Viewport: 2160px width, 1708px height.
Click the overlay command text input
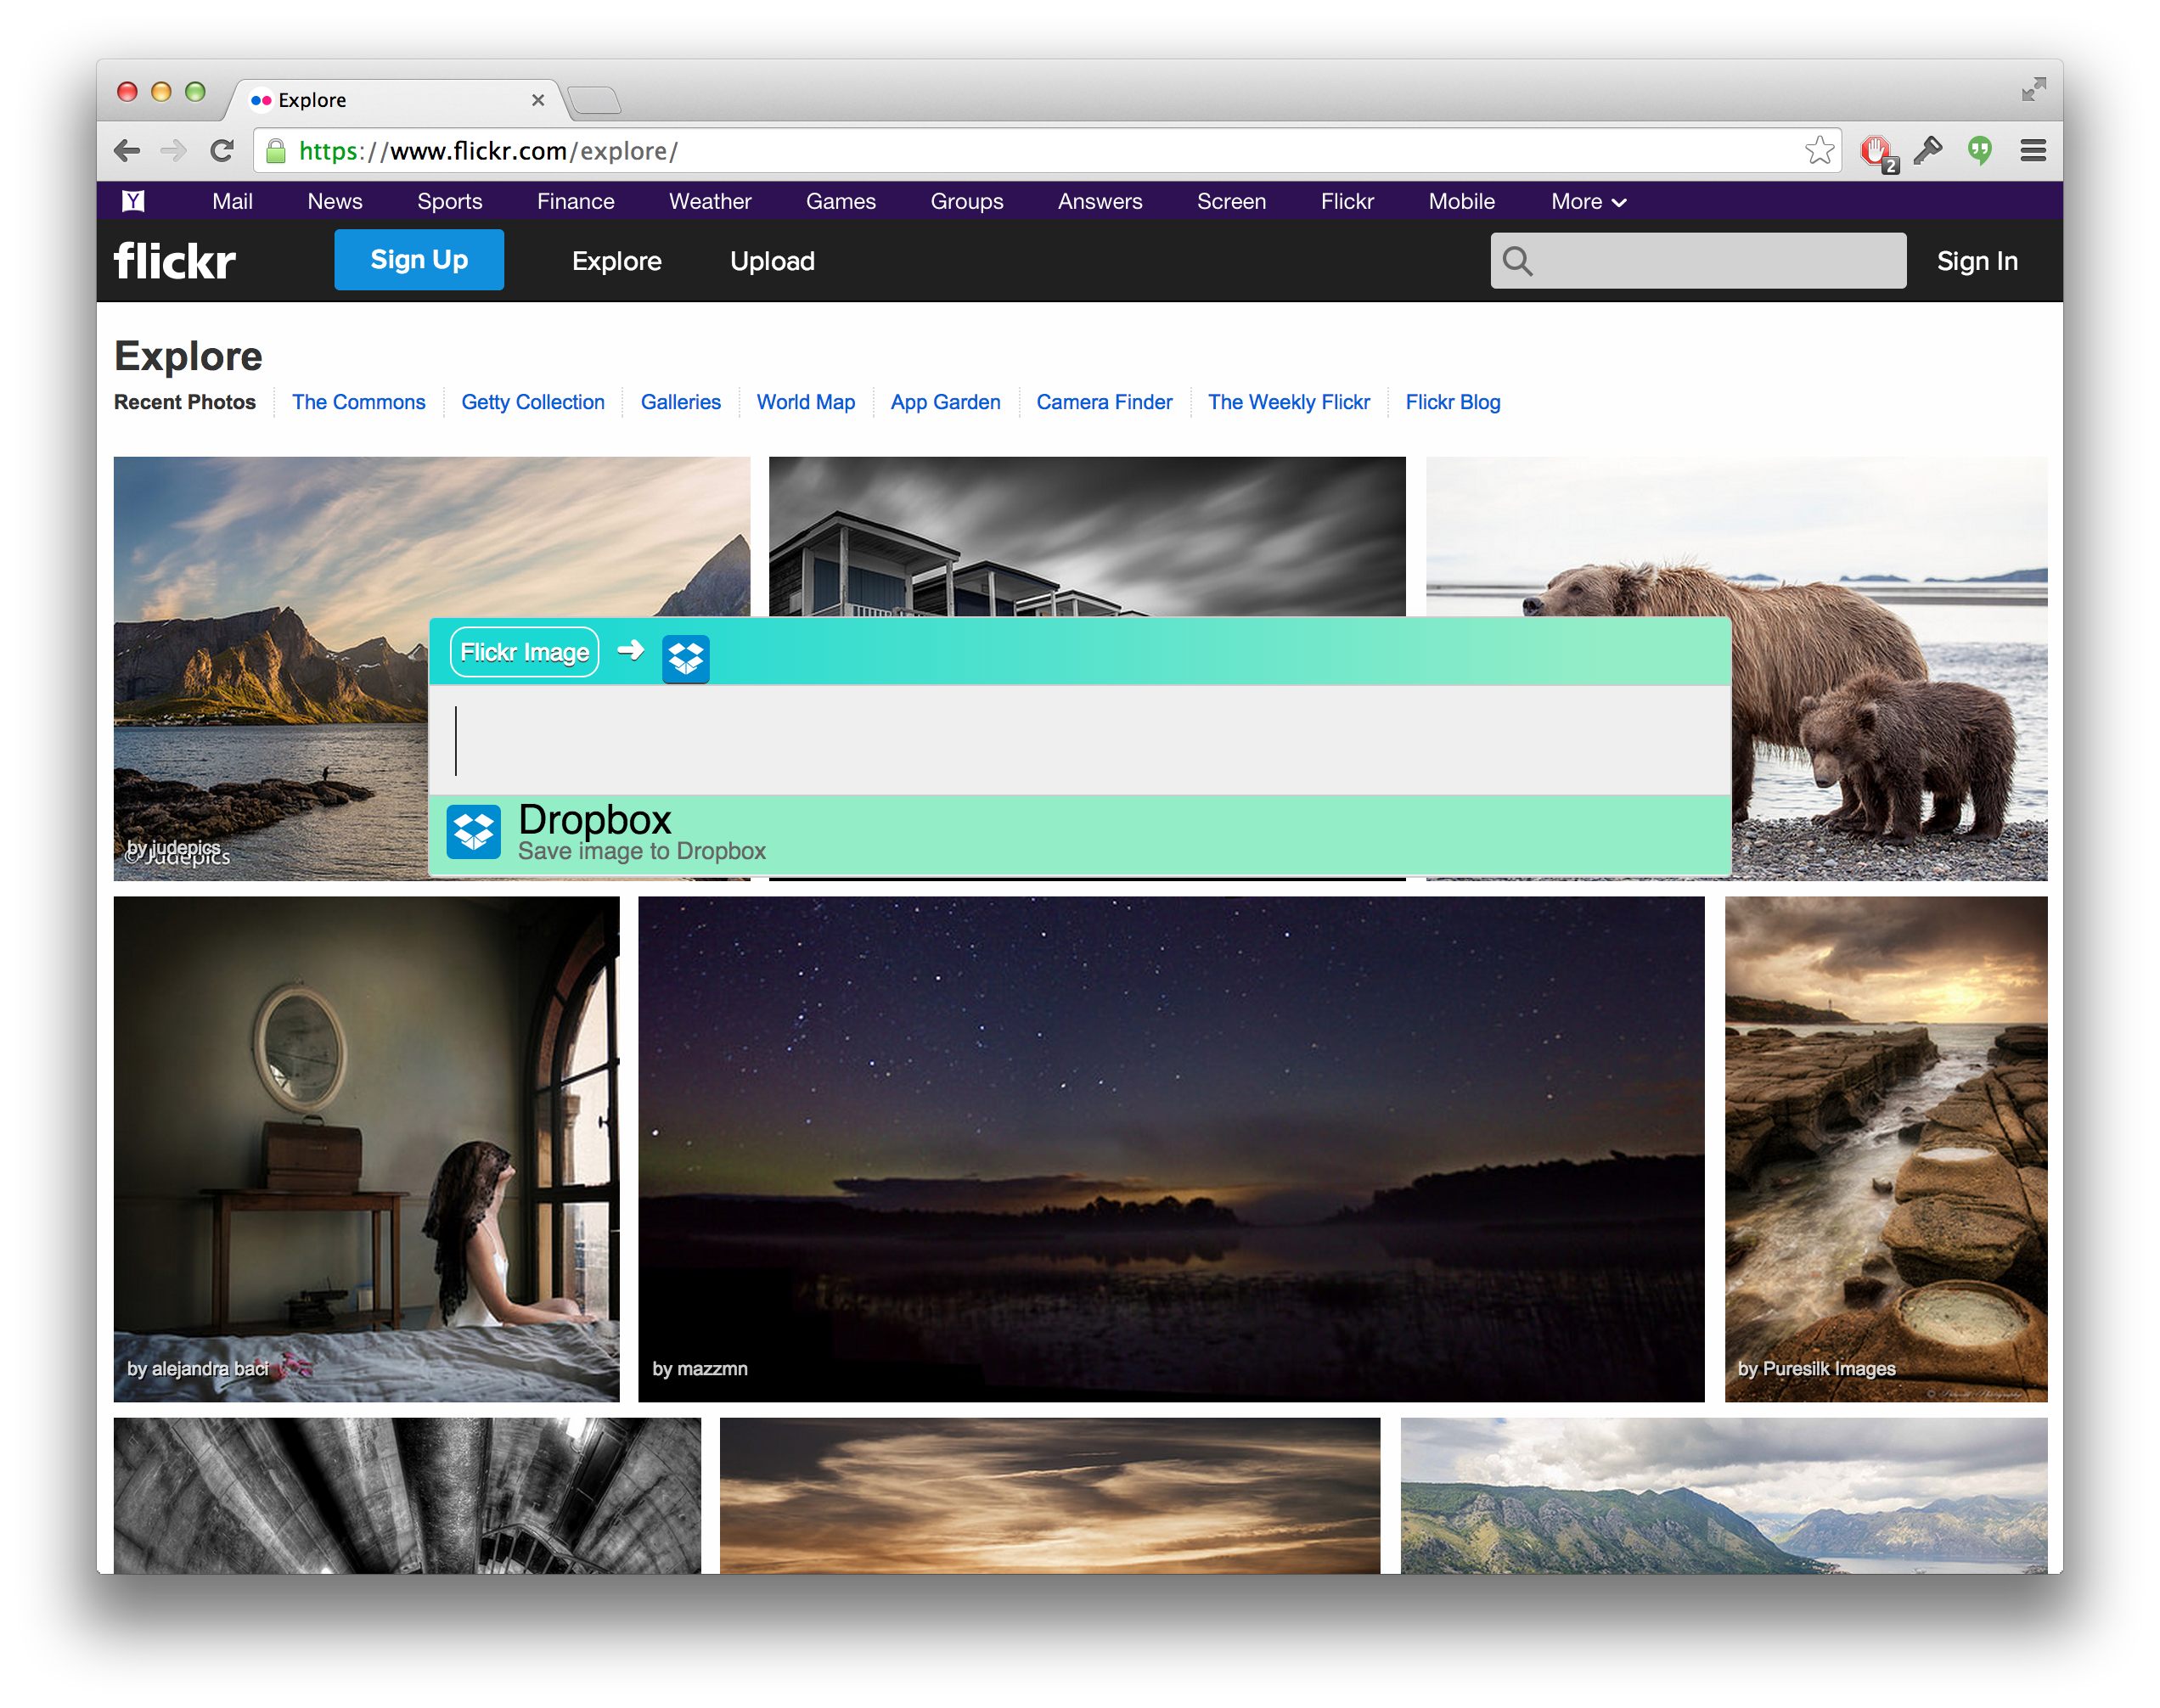coord(1079,740)
